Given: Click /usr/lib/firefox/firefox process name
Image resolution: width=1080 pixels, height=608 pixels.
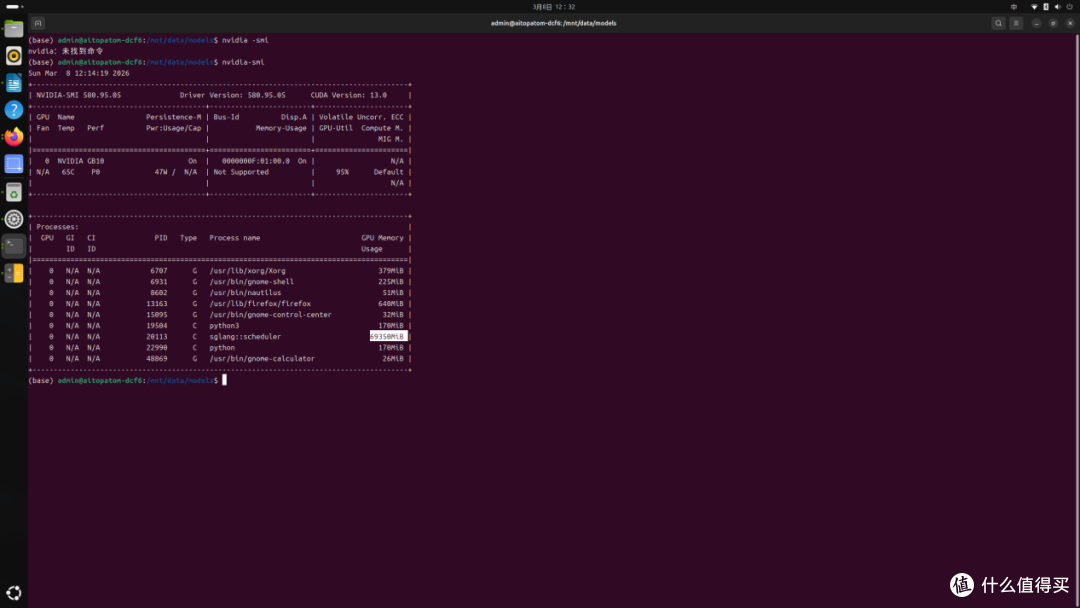Looking at the screenshot, I should click(260, 304).
